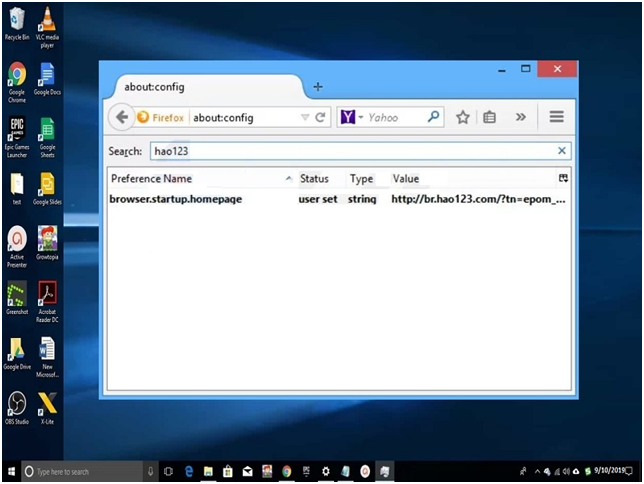Open Google Drive desktop shortcut
Screen dimensions: 644x484
(17, 353)
